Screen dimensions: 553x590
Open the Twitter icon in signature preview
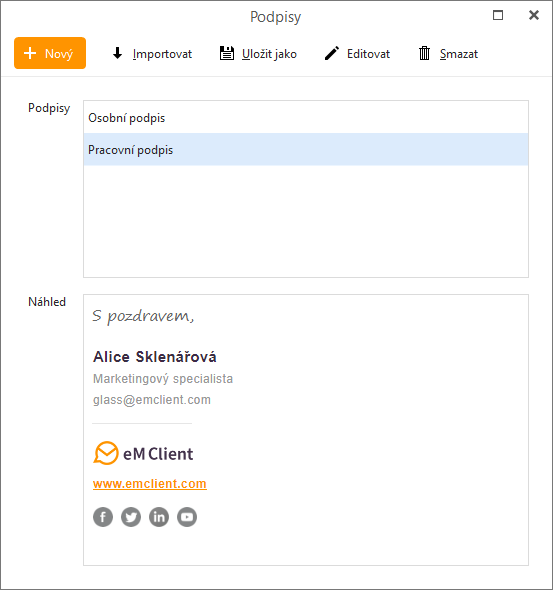131,517
